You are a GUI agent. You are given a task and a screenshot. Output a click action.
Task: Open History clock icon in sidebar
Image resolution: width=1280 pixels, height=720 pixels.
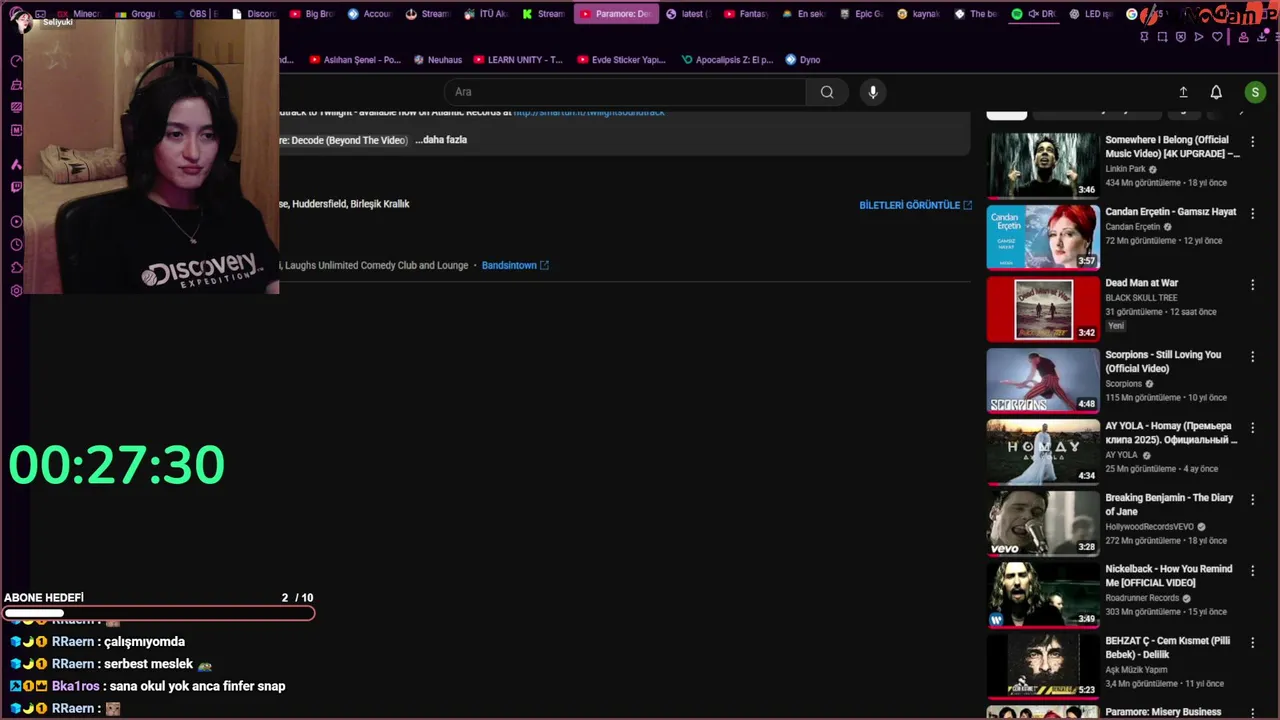pos(16,245)
